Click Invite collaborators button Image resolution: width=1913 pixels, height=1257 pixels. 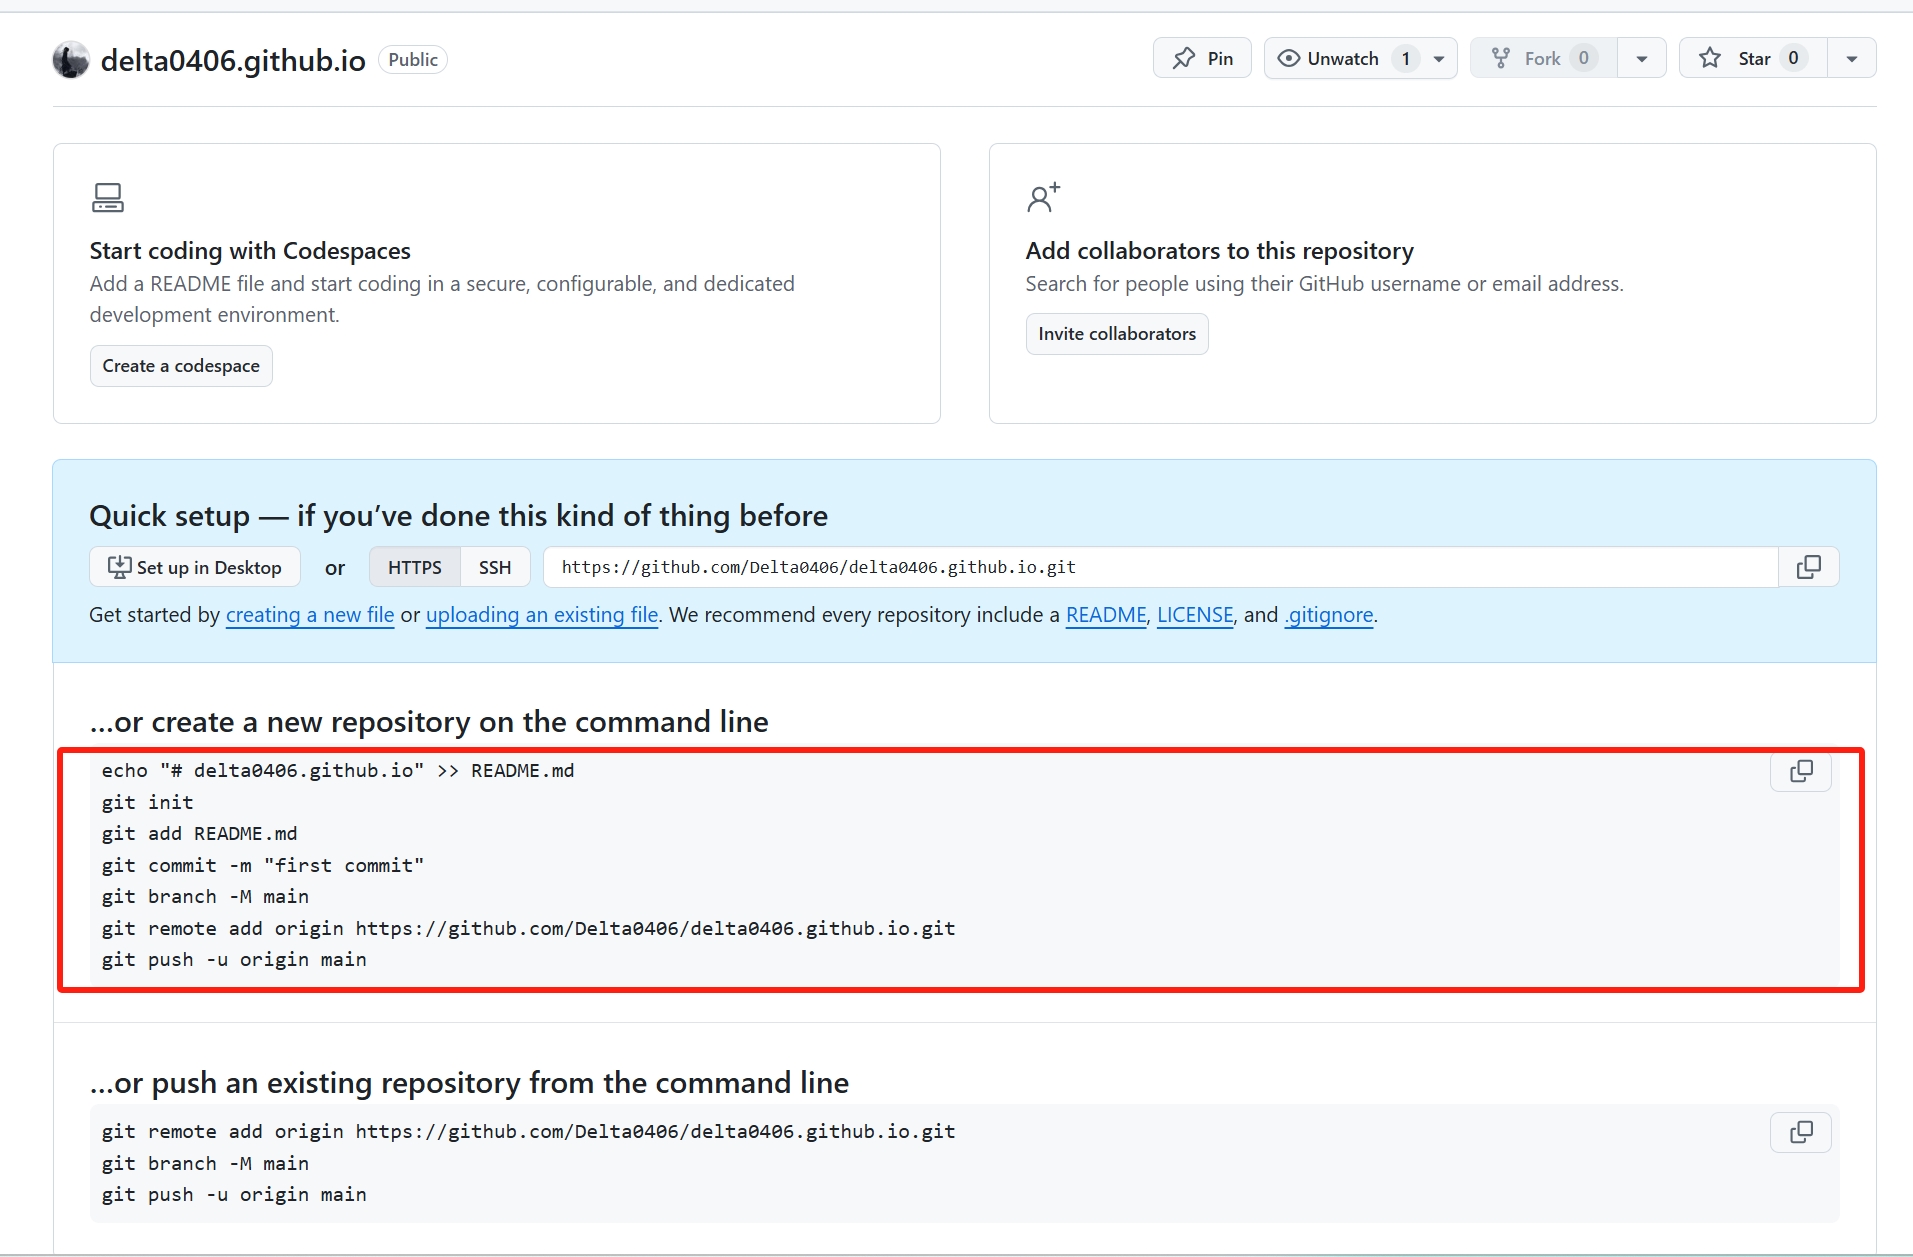(1117, 334)
